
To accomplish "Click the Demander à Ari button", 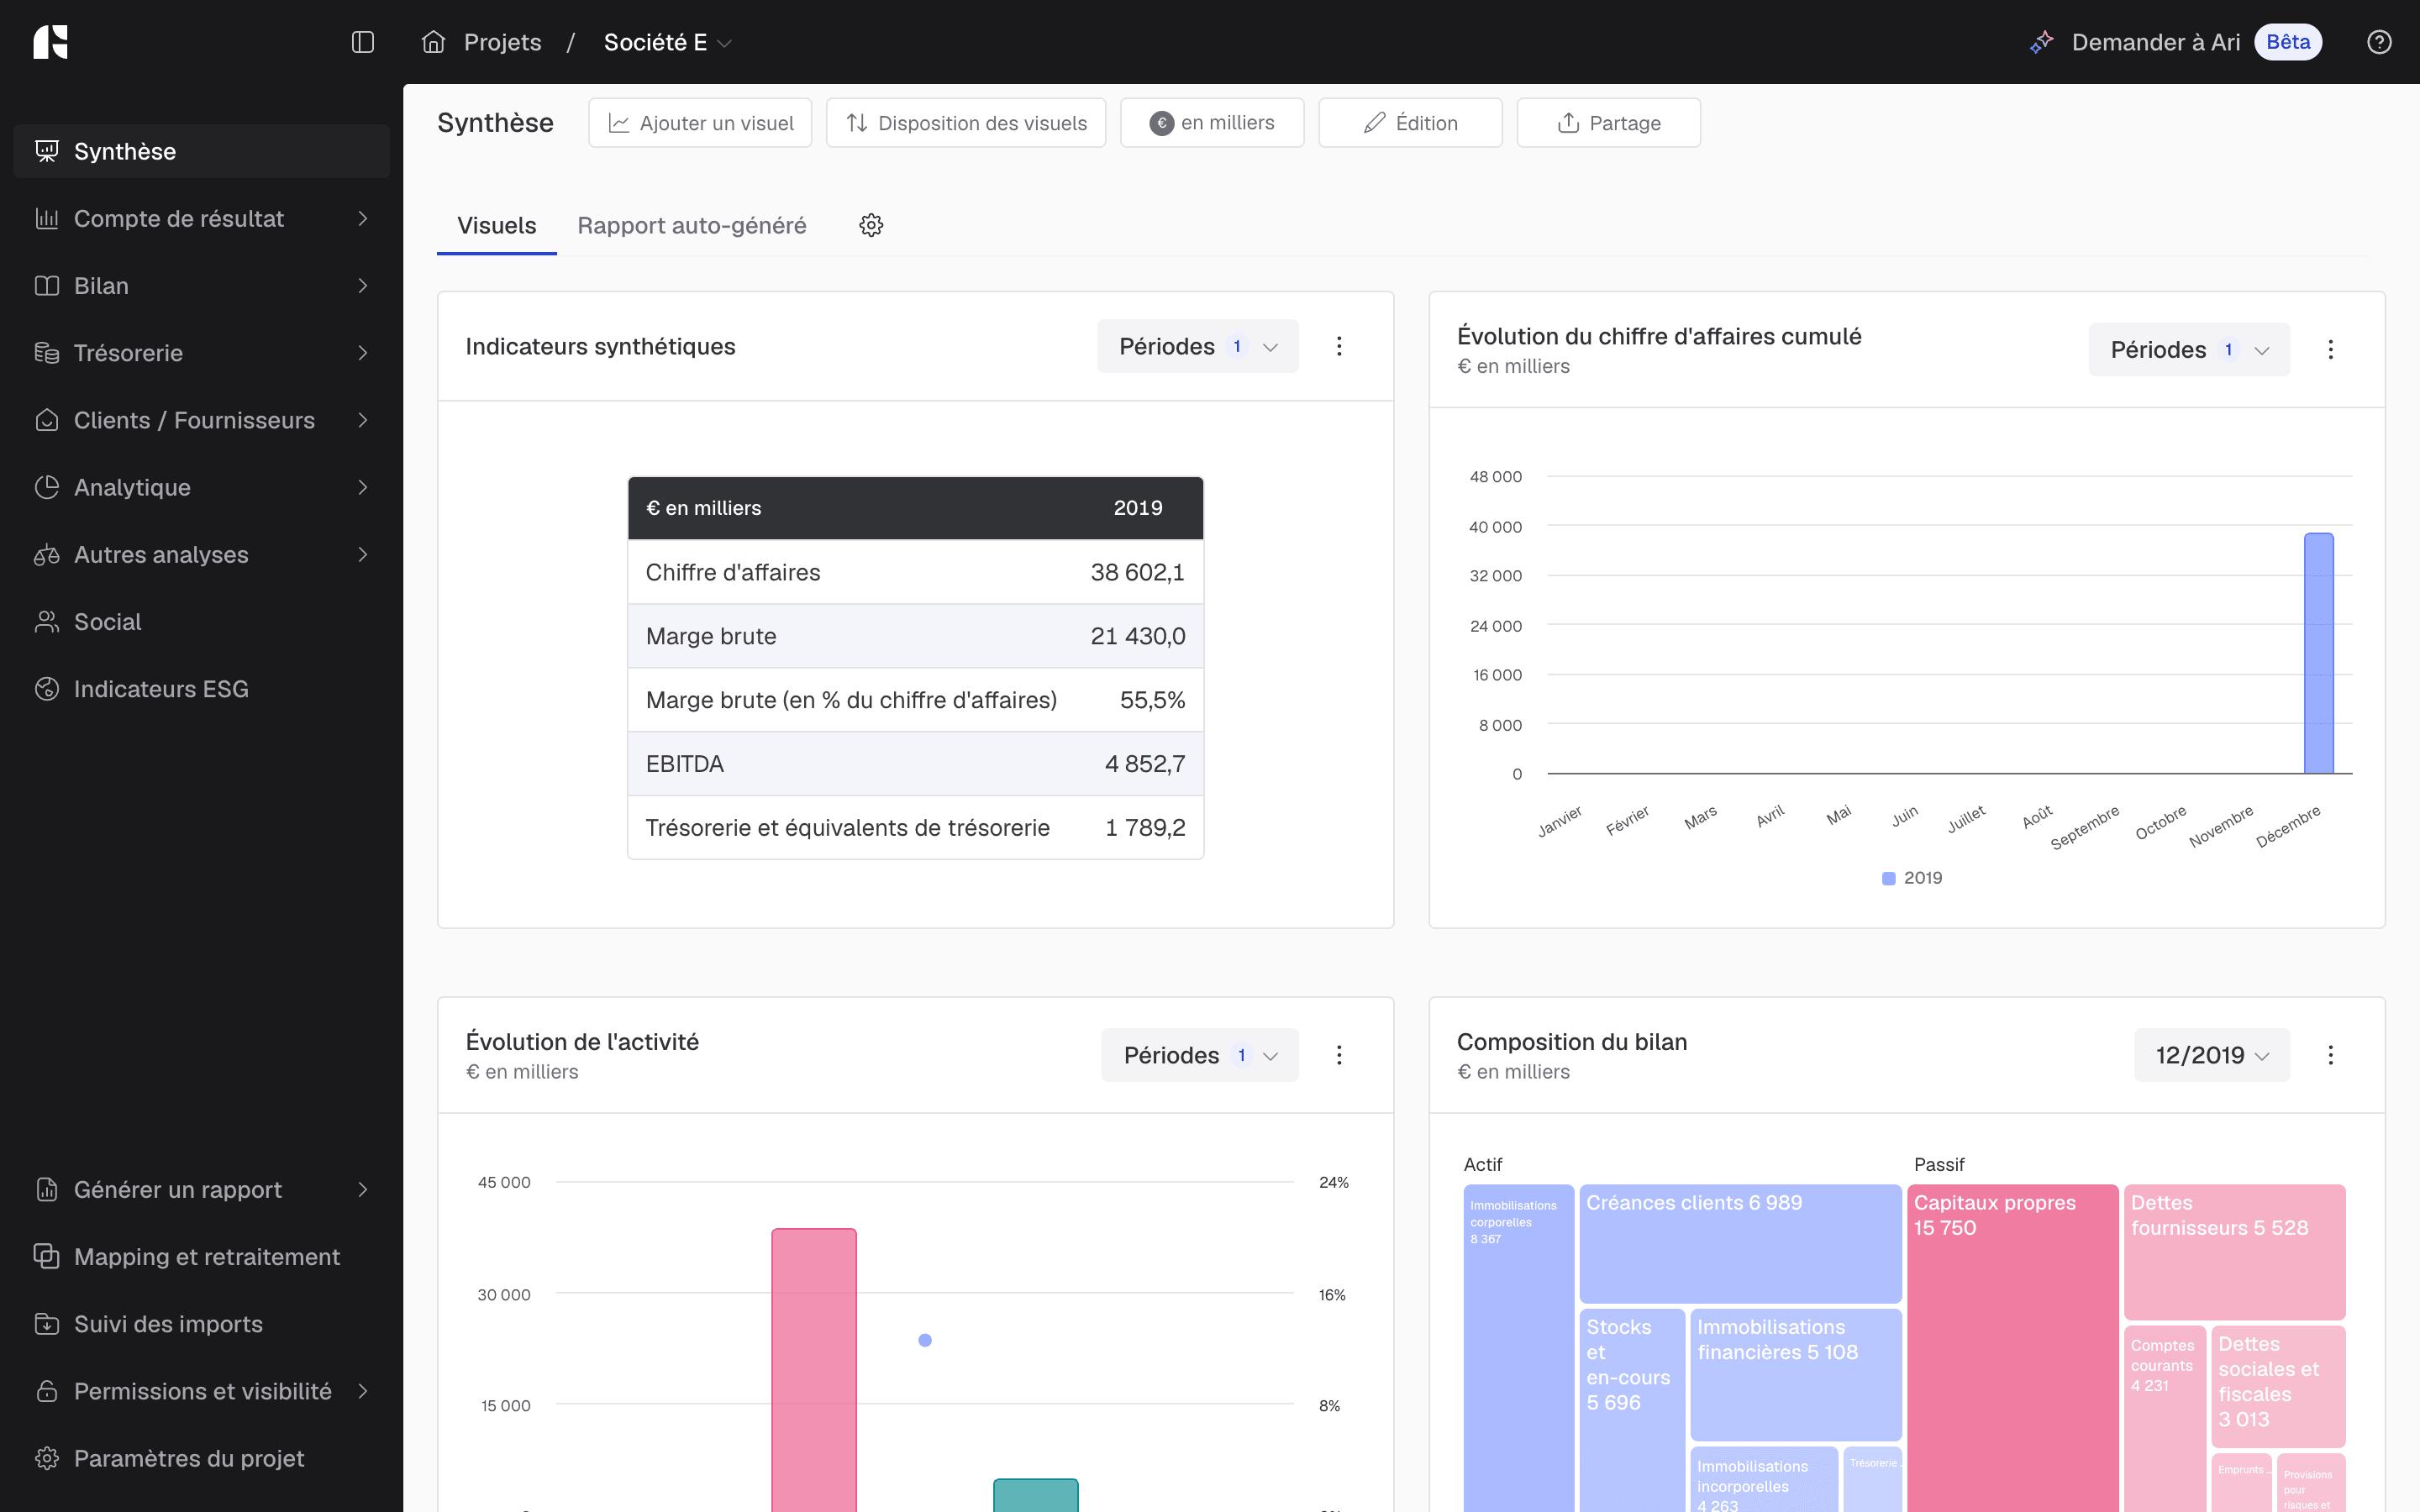I will (x=2175, y=42).
